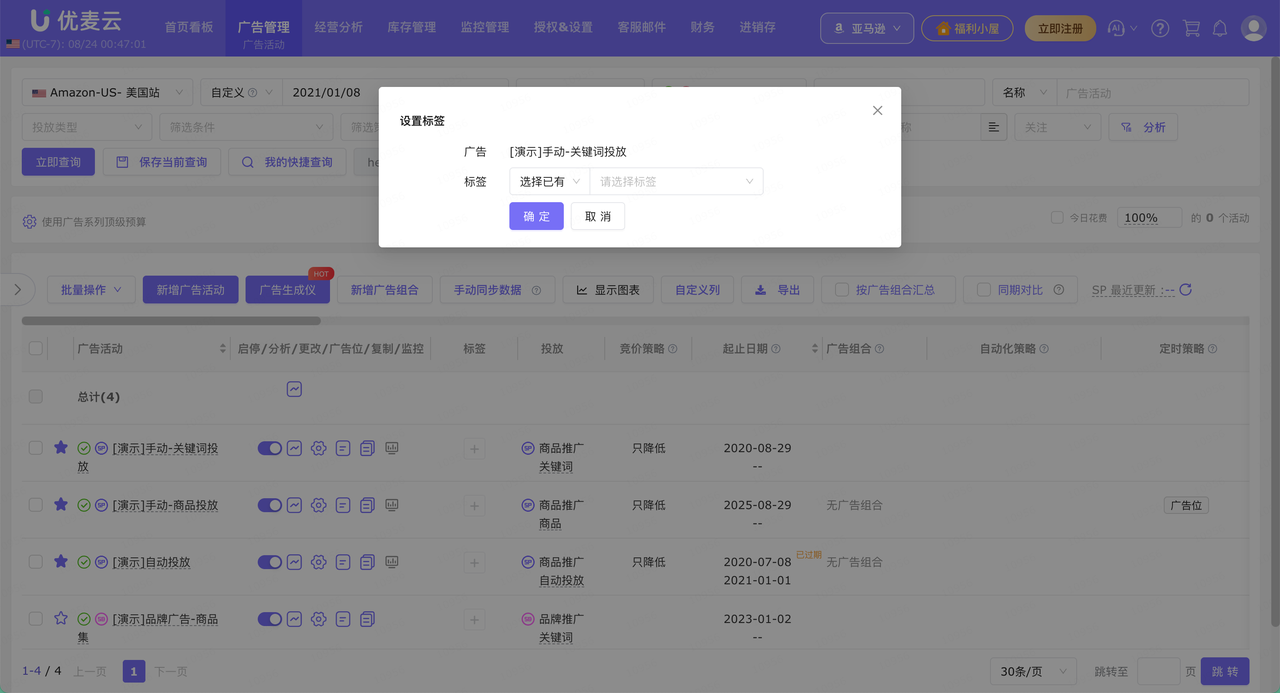Open the 福利小屋 link
This screenshot has height=693, width=1280.
coord(967,29)
